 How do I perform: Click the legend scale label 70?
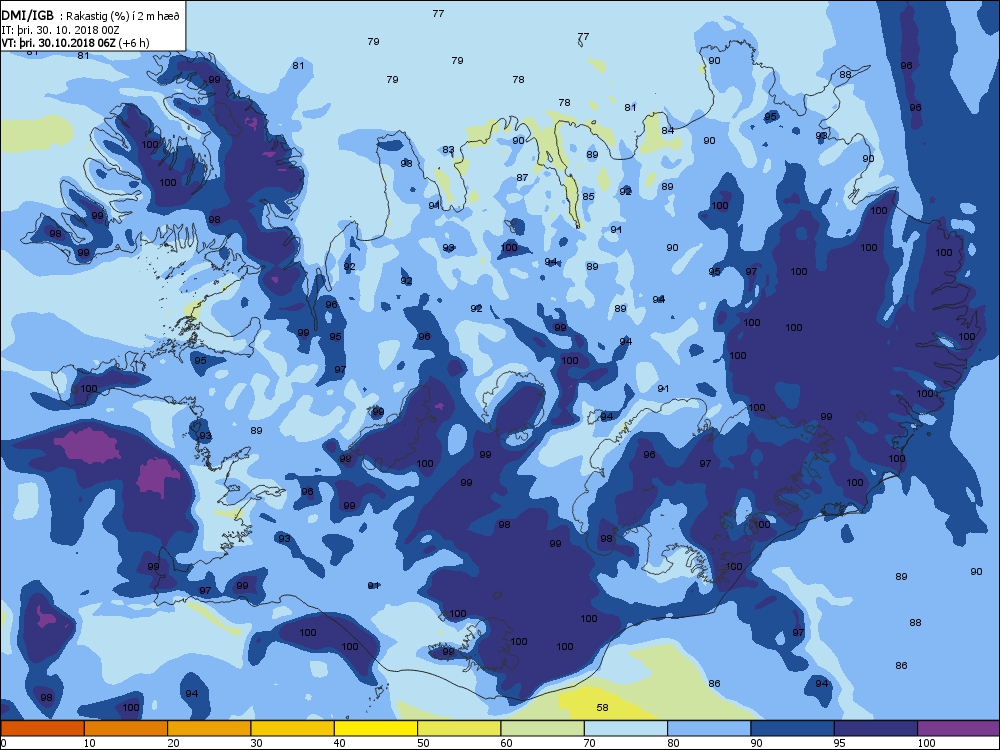click(589, 742)
